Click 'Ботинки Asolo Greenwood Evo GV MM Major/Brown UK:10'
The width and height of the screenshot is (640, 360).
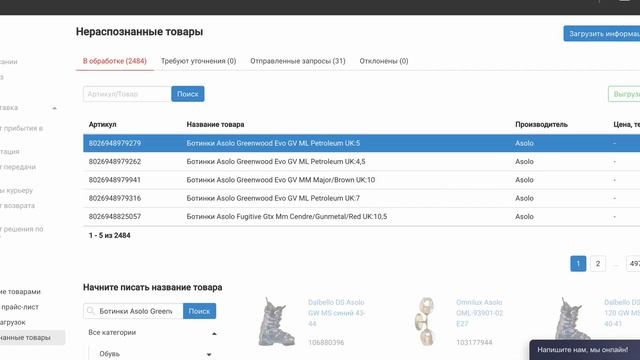click(281, 180)
